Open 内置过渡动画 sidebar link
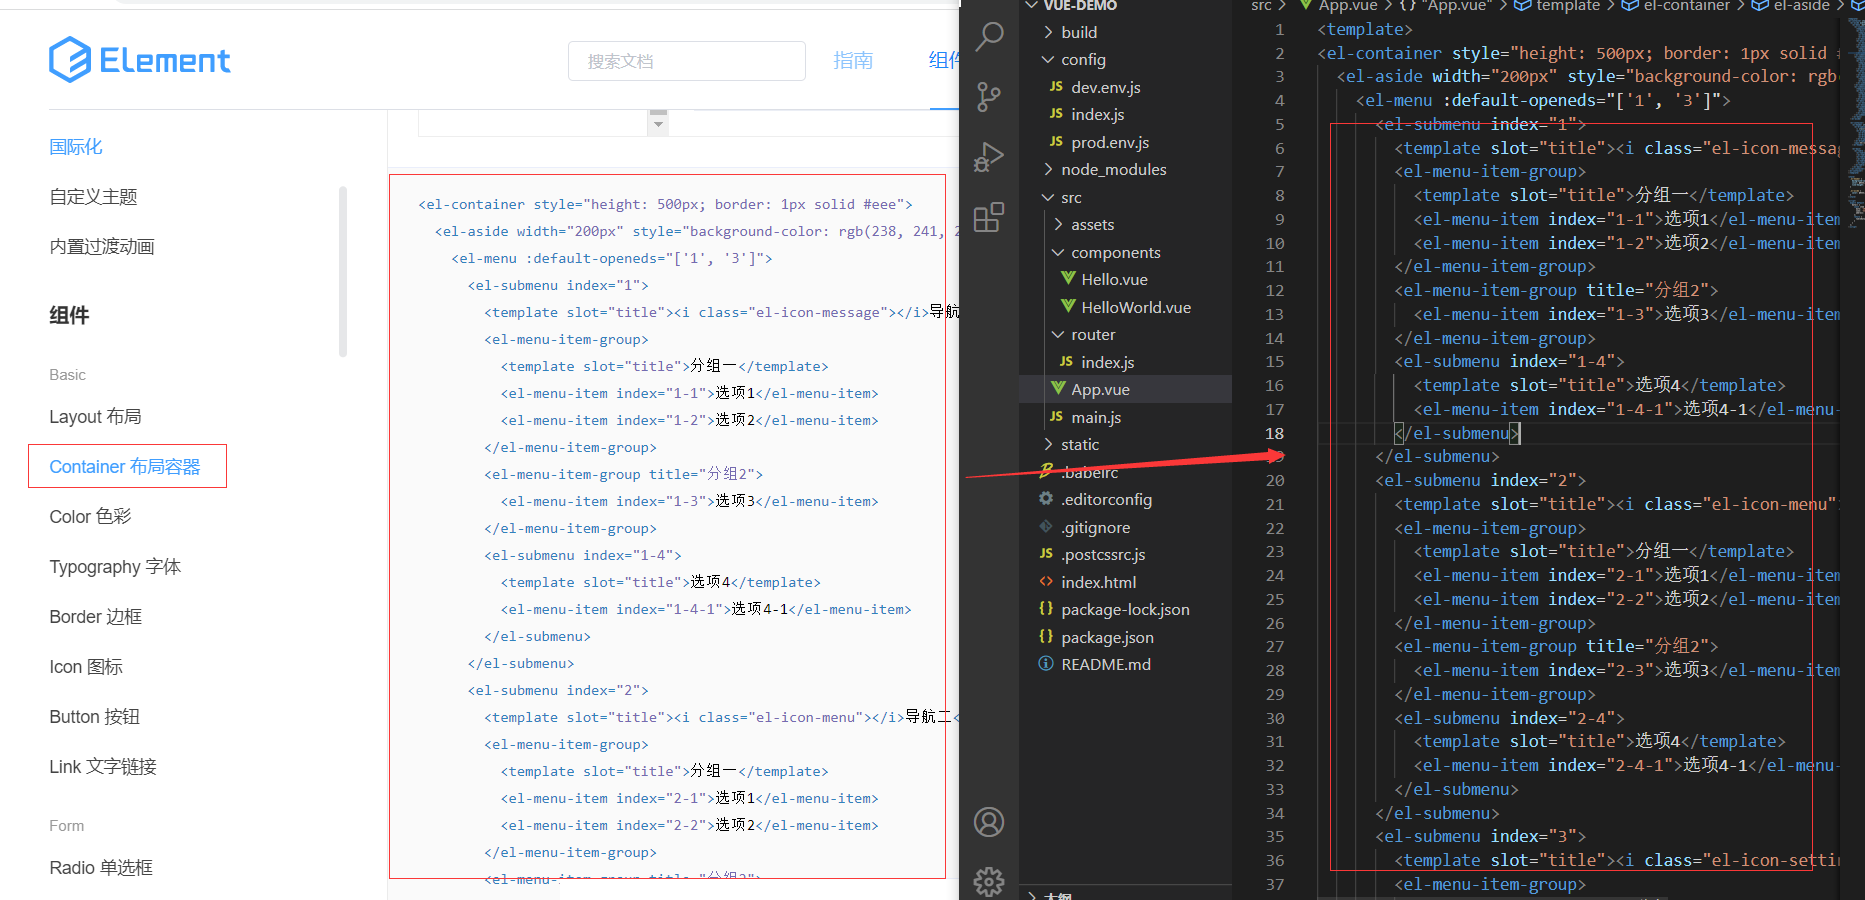1865x900 pixels. click(x=102, y=247)
